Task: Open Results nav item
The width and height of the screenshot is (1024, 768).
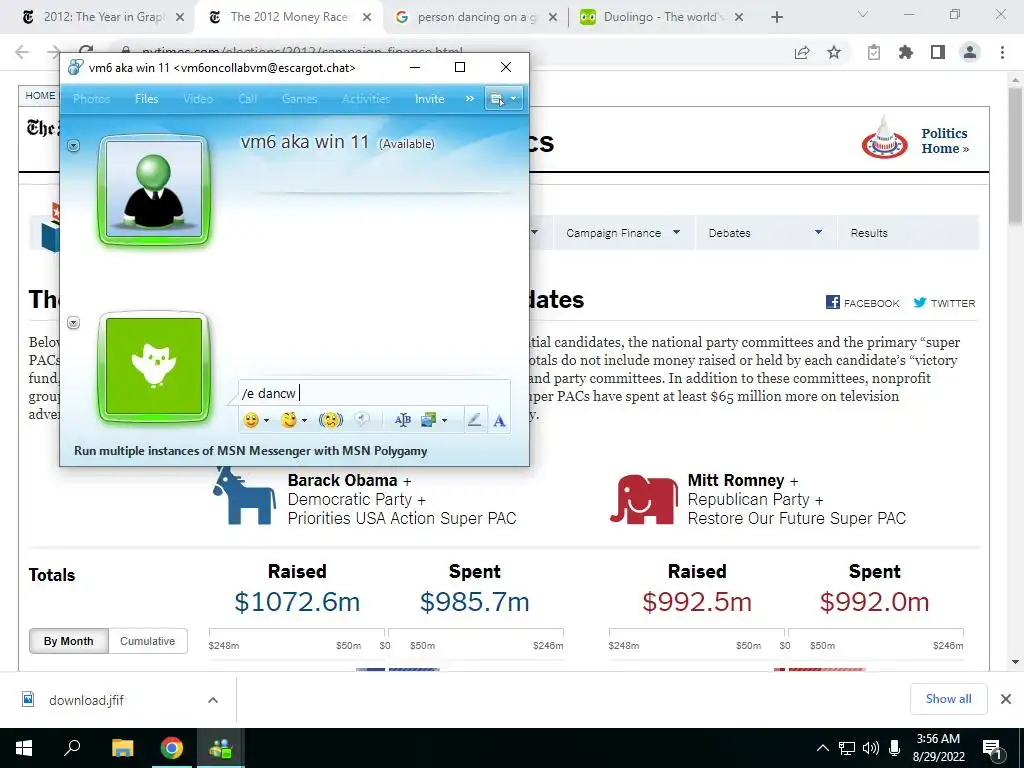Action: [x=869, y=233]
